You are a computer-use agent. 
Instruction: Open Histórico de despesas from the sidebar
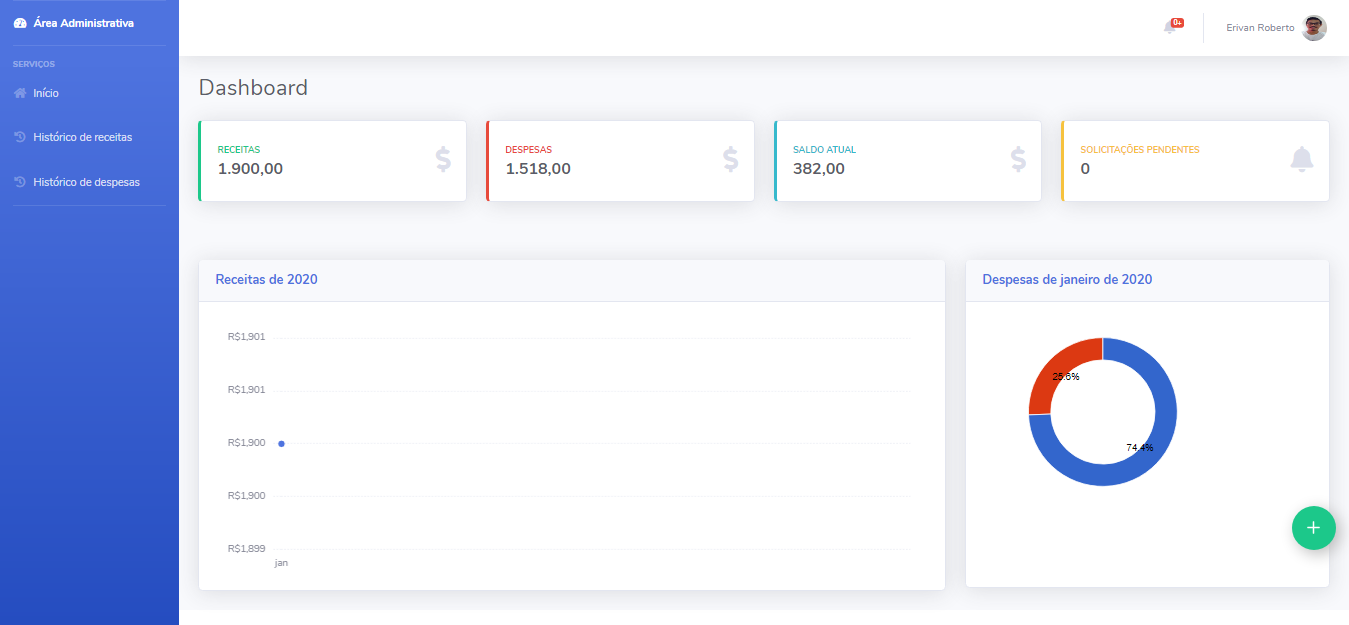[x=86, y=181]
